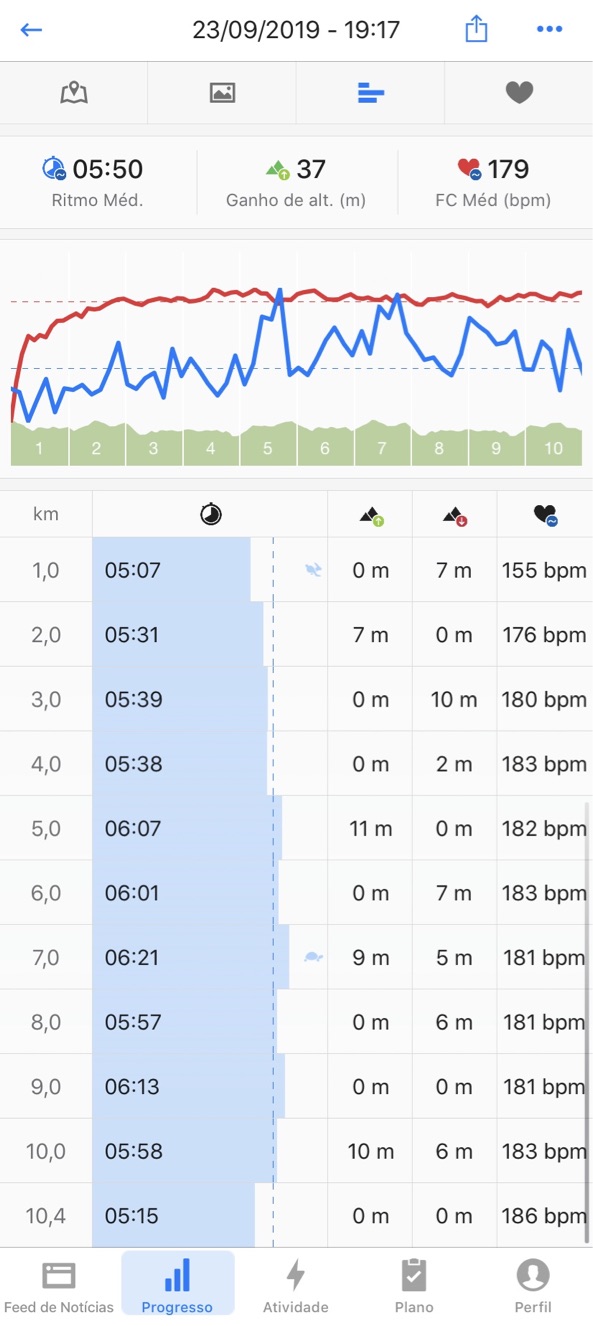Tap the heart rate column header icon
Viewport: 593px width, 1326px height.
pos(545,516)
